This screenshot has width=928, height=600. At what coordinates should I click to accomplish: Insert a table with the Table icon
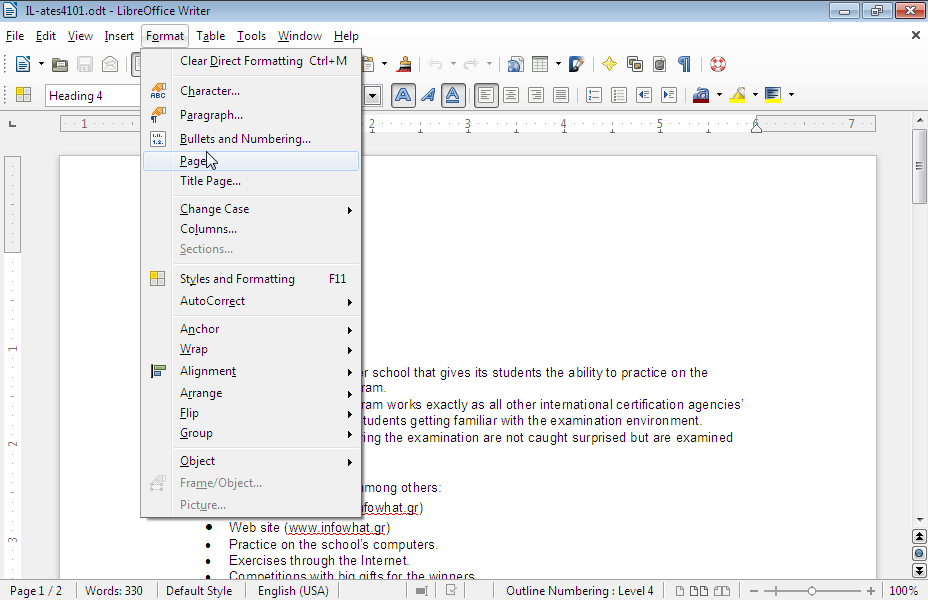point(540,64)
